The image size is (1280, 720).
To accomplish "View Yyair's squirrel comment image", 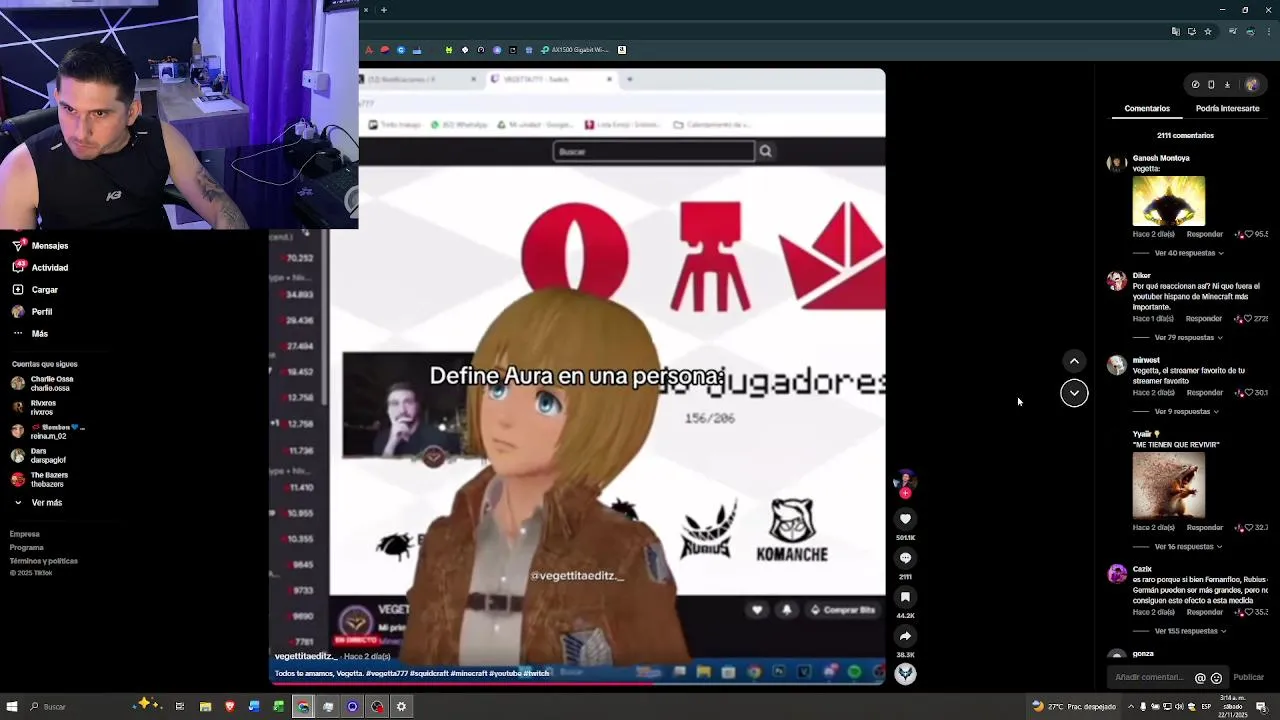I will pyautogui.click(x=1169, y=486).
